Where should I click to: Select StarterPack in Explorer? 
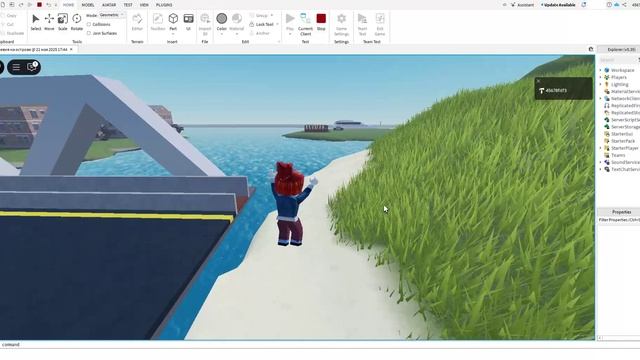[620, 141]
